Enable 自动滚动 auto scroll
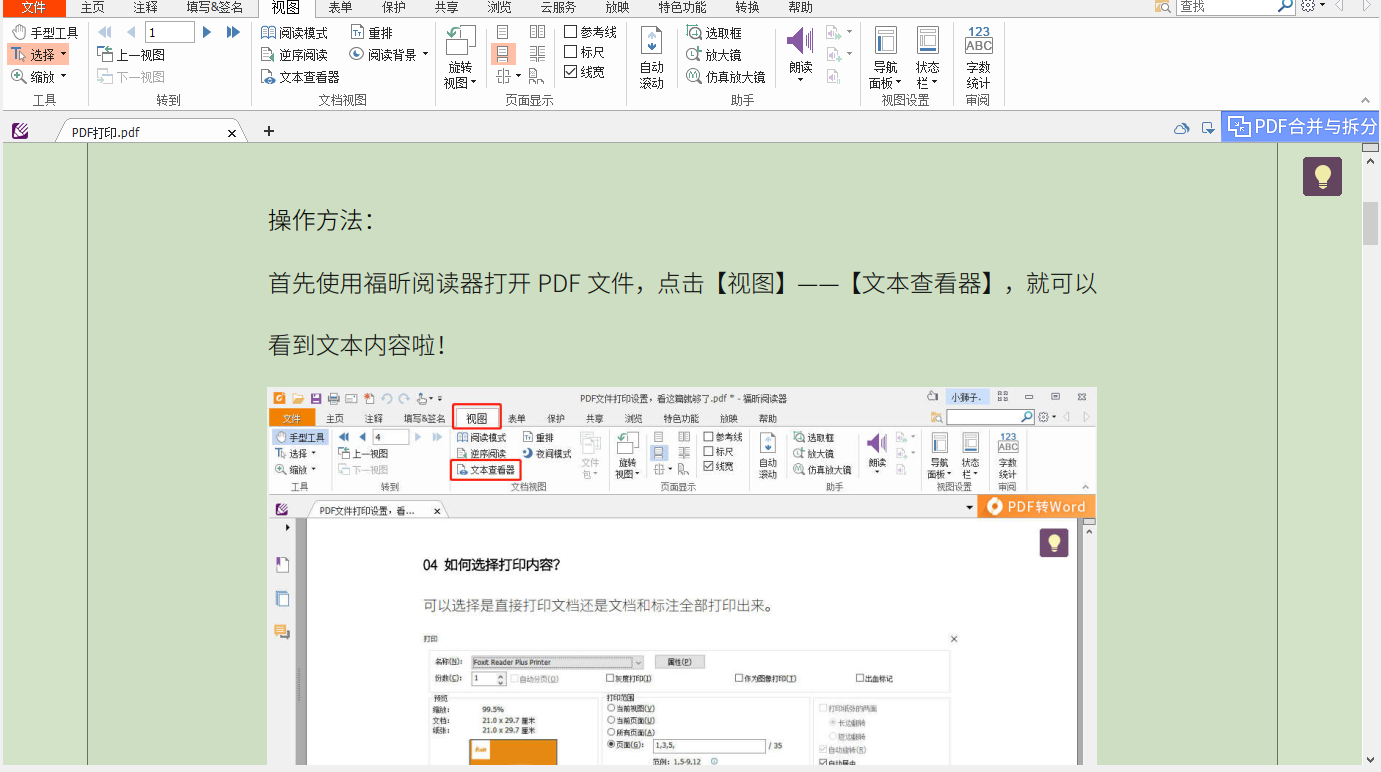 click(x=651, y=55)
